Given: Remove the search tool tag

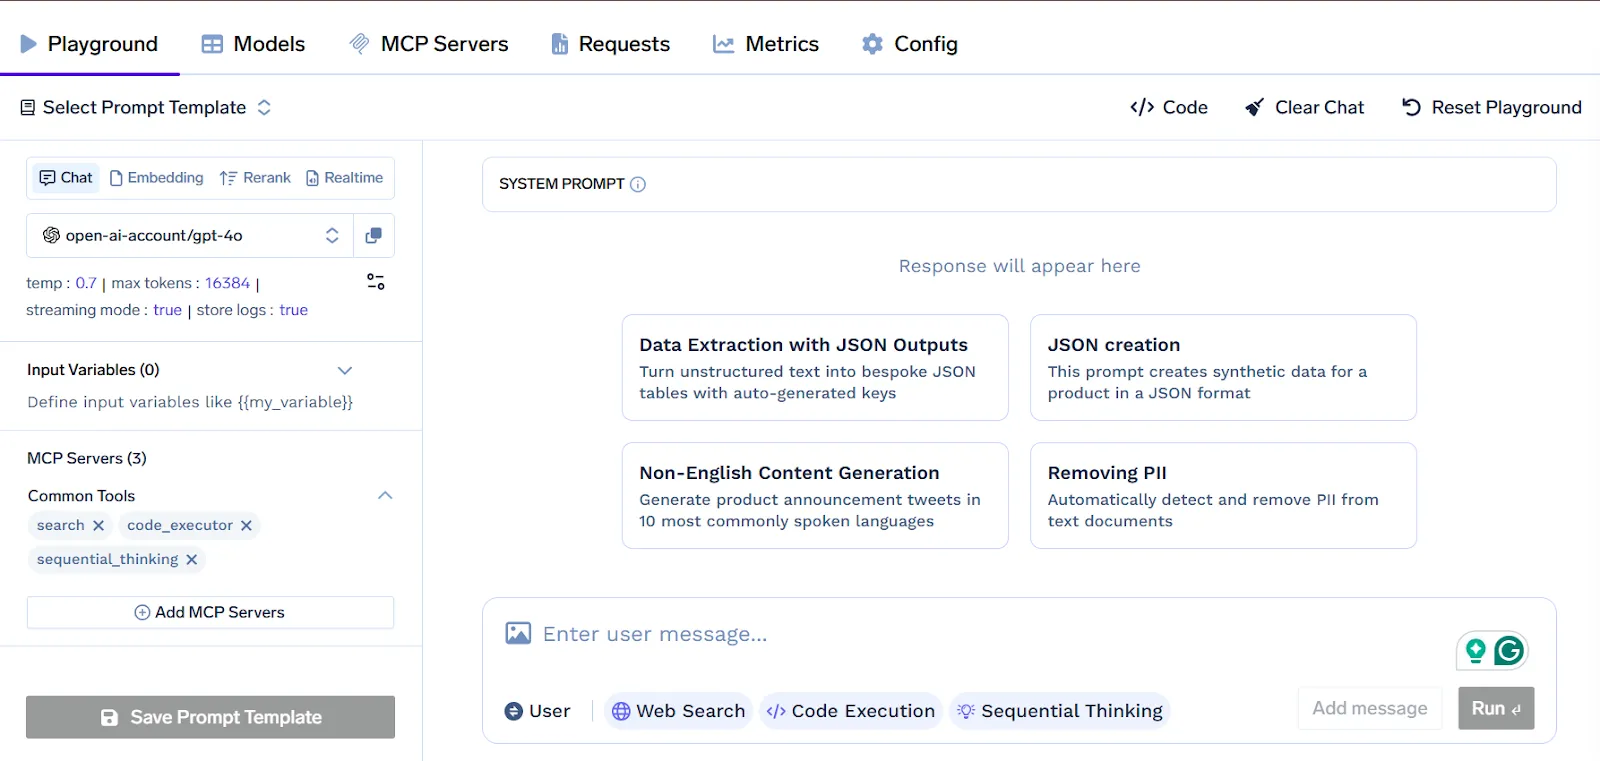Looking at the screenshot, I should [x=98, y=525].
